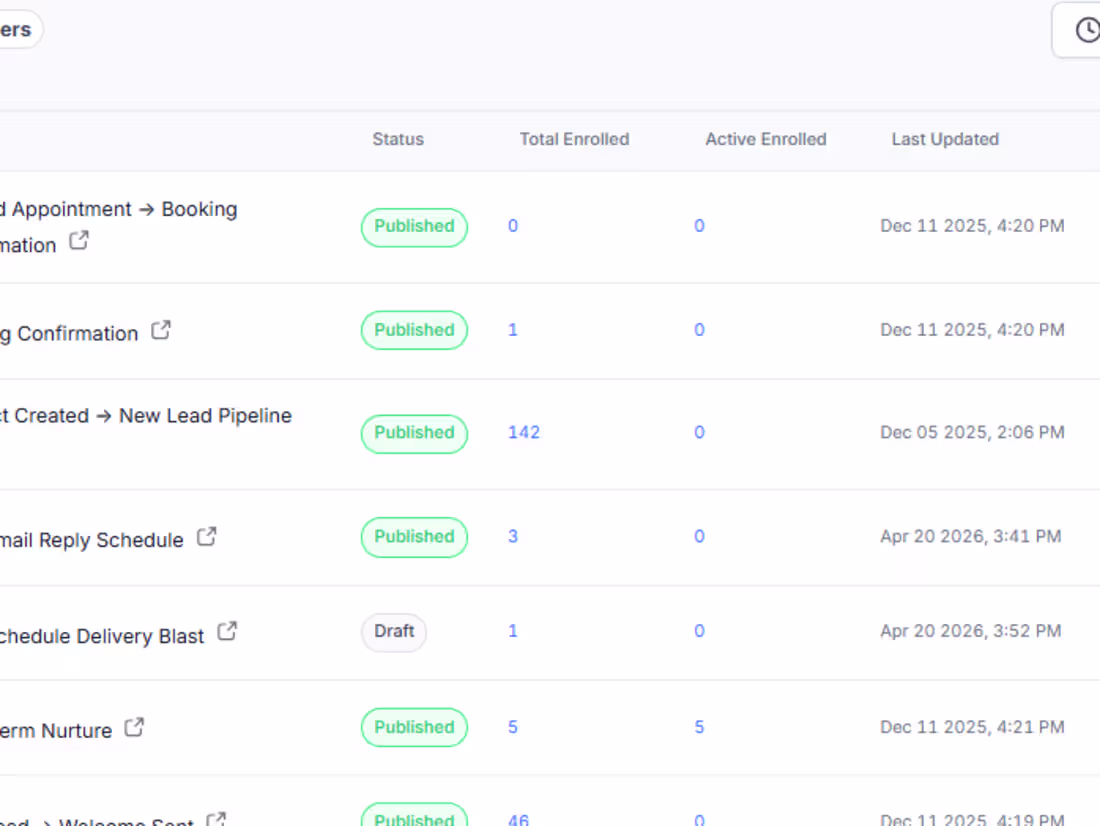This screenshot has height=826, width=1100.
Task: Open external link icon beside Term Nurture
Action: tap(134, 727)
